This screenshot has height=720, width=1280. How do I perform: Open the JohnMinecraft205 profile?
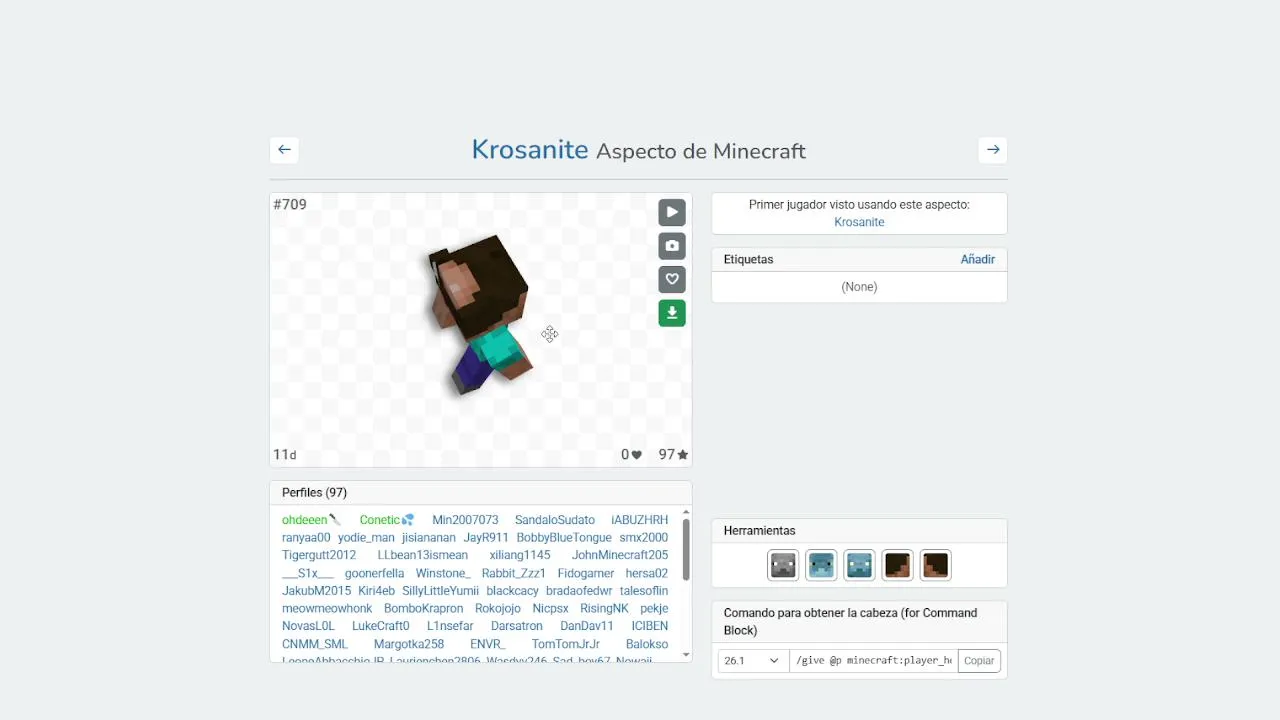(x=620, y=555)
